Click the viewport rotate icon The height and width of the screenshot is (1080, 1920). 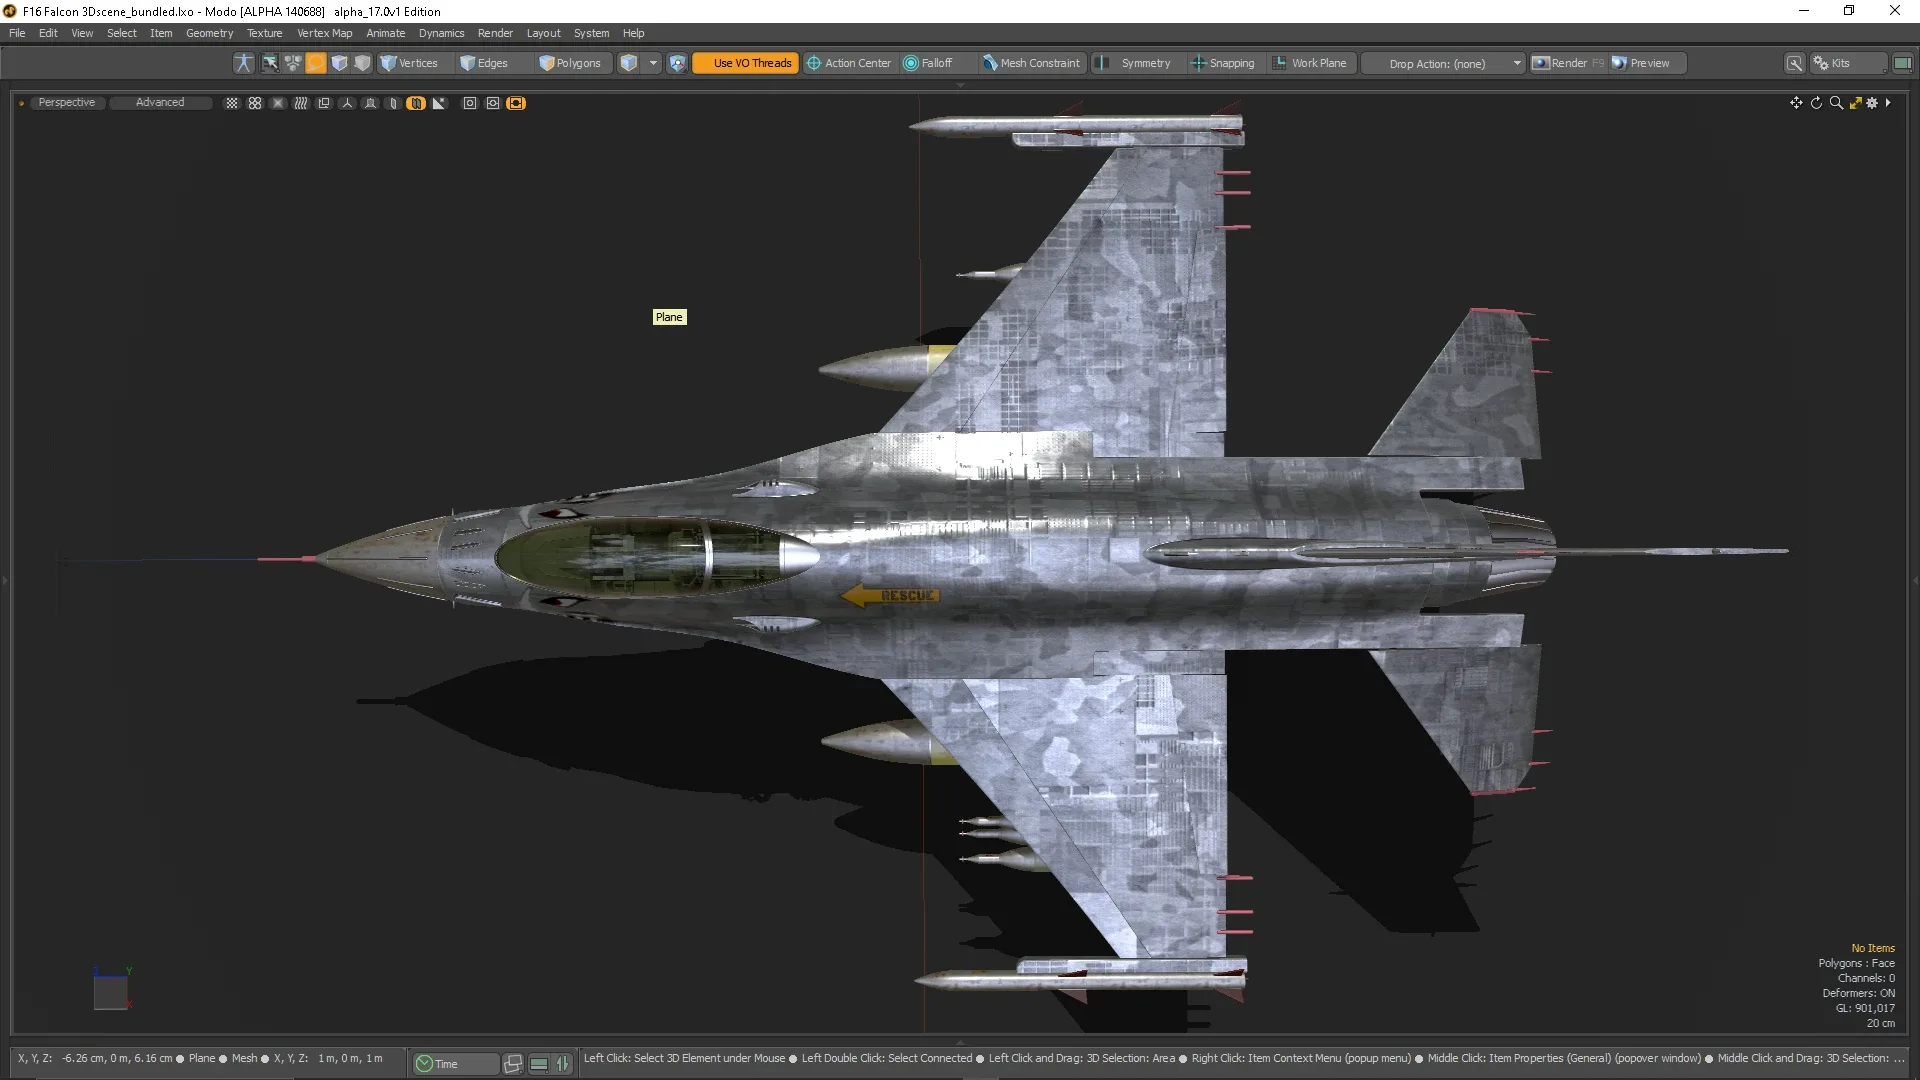(x=1816, y=103)
